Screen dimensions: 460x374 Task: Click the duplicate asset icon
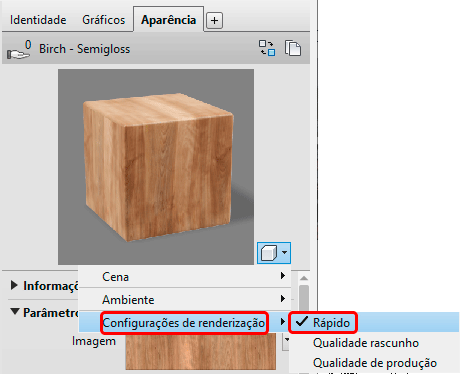293,48
